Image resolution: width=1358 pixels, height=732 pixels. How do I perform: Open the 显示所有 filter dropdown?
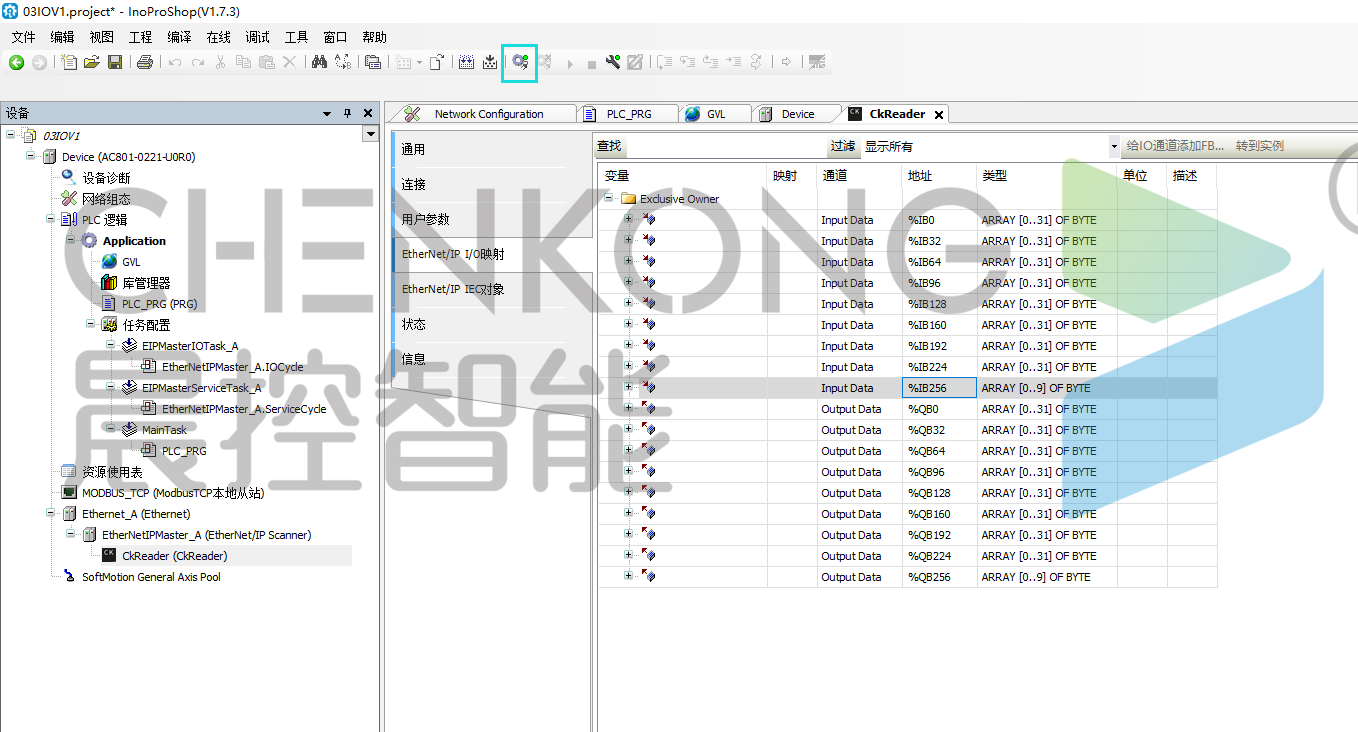click(x=1114, y=147)
